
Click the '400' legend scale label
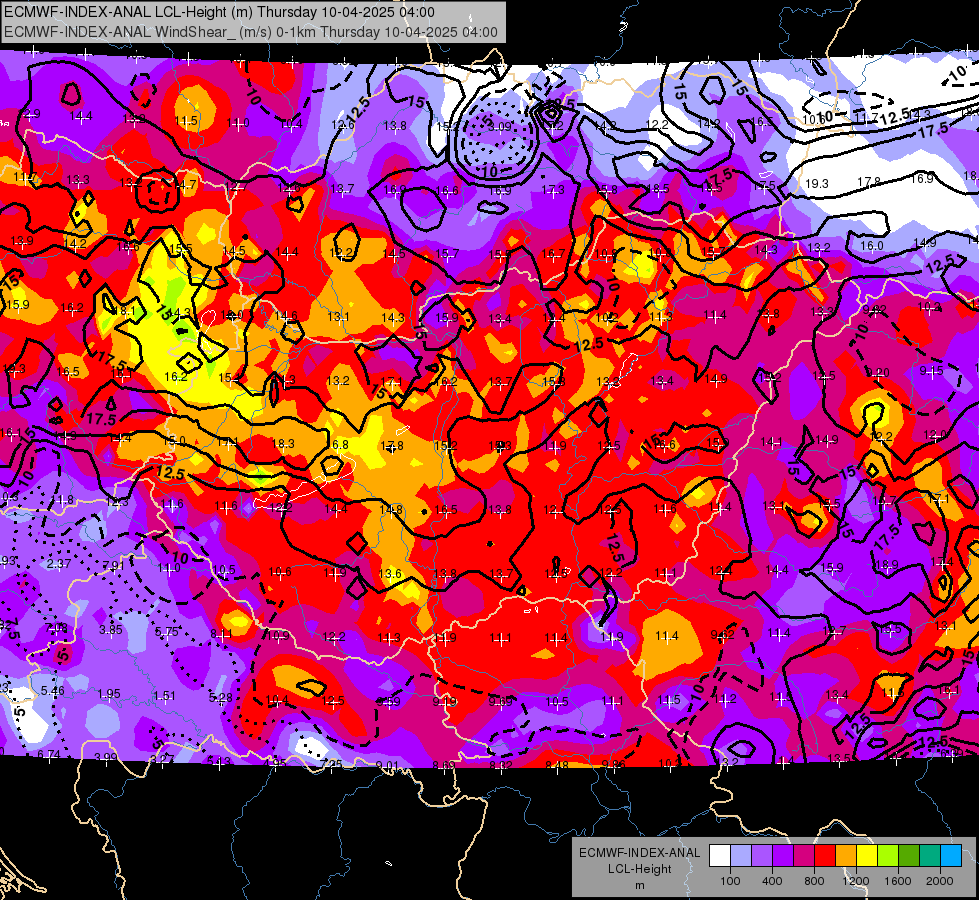pyautogui.click(x=772, y=881)
